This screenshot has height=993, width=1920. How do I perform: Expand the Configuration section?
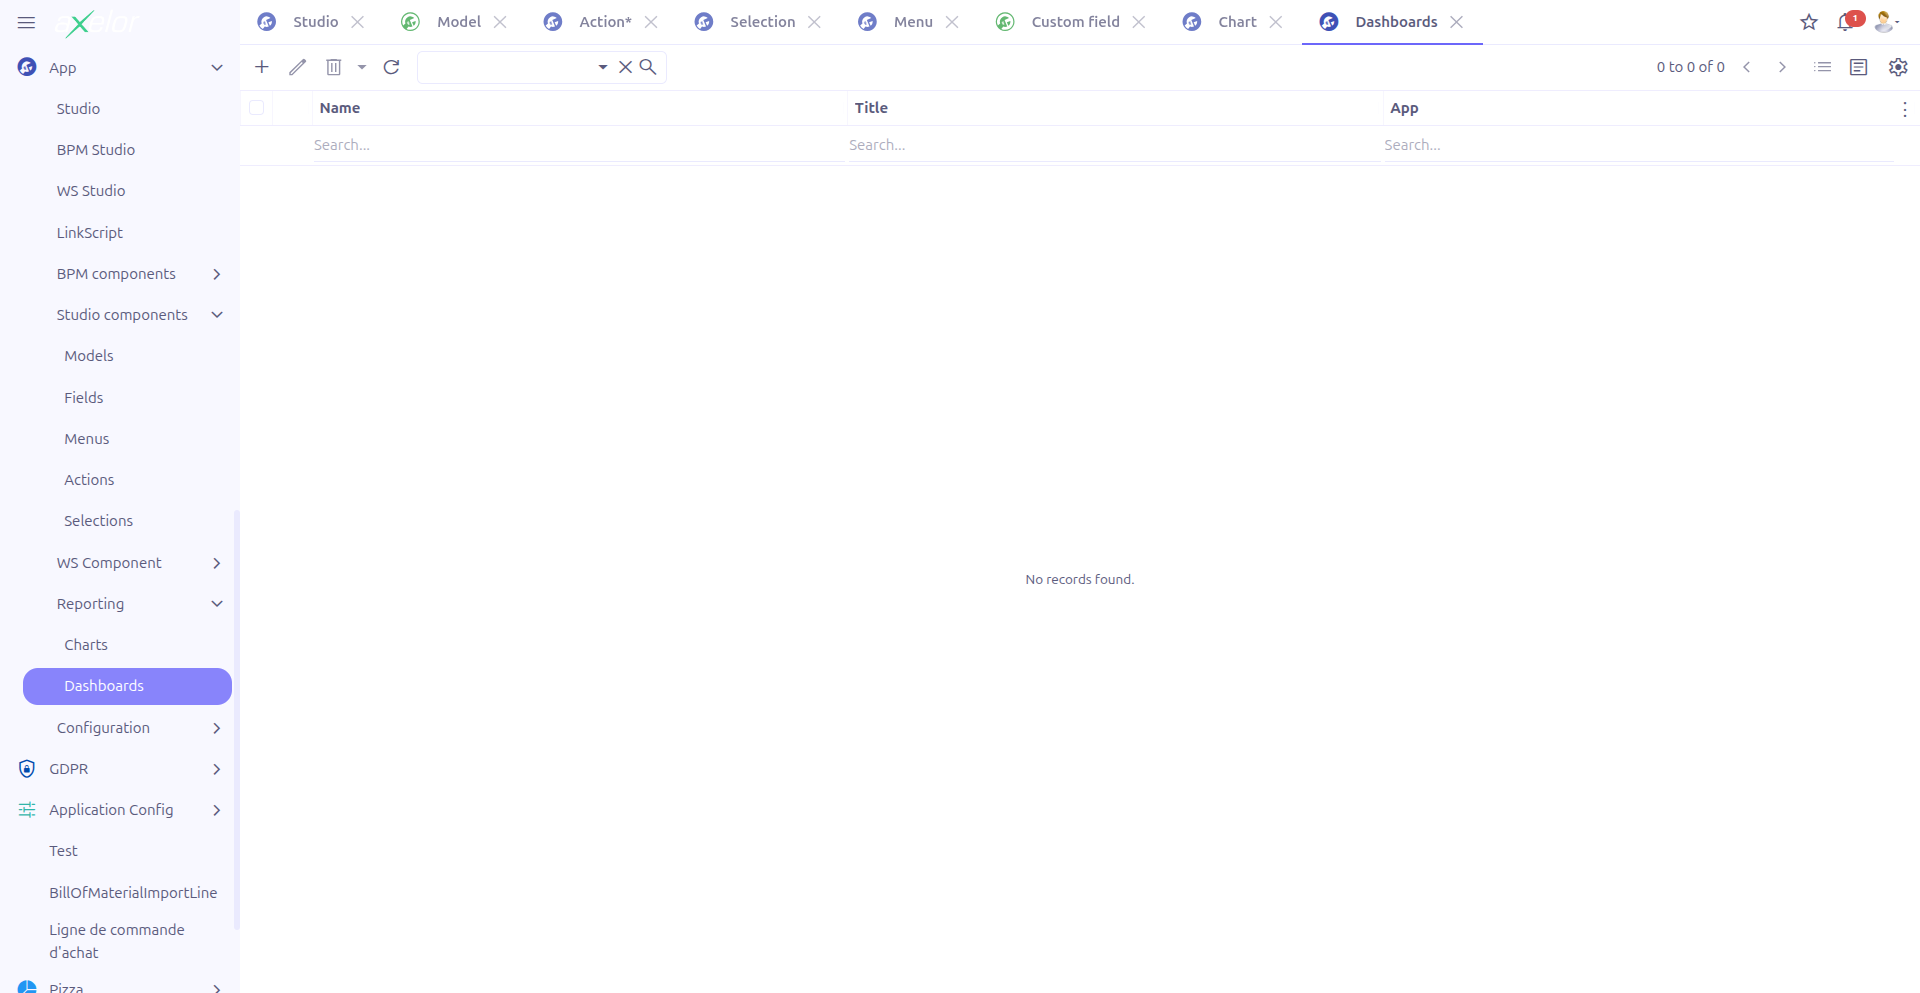coord(217,728)
